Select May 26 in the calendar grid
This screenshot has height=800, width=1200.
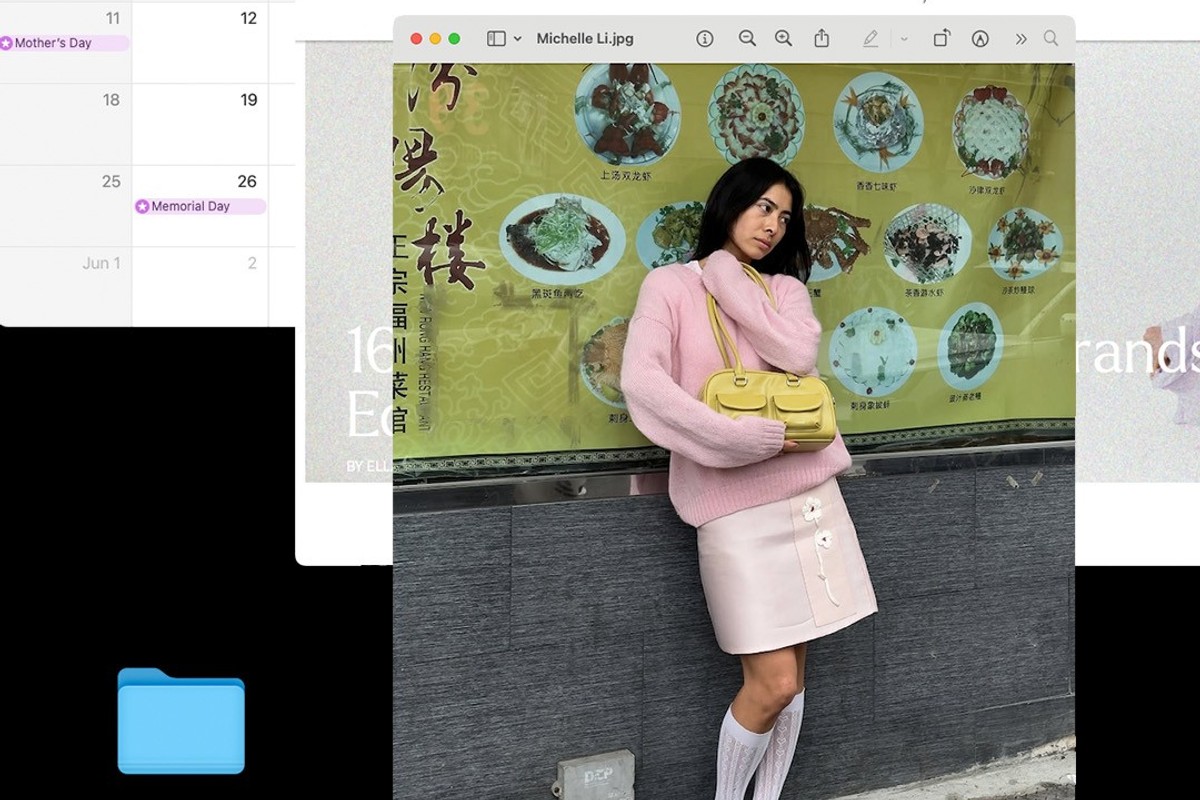pyautogui.click(x=246, y=182)
